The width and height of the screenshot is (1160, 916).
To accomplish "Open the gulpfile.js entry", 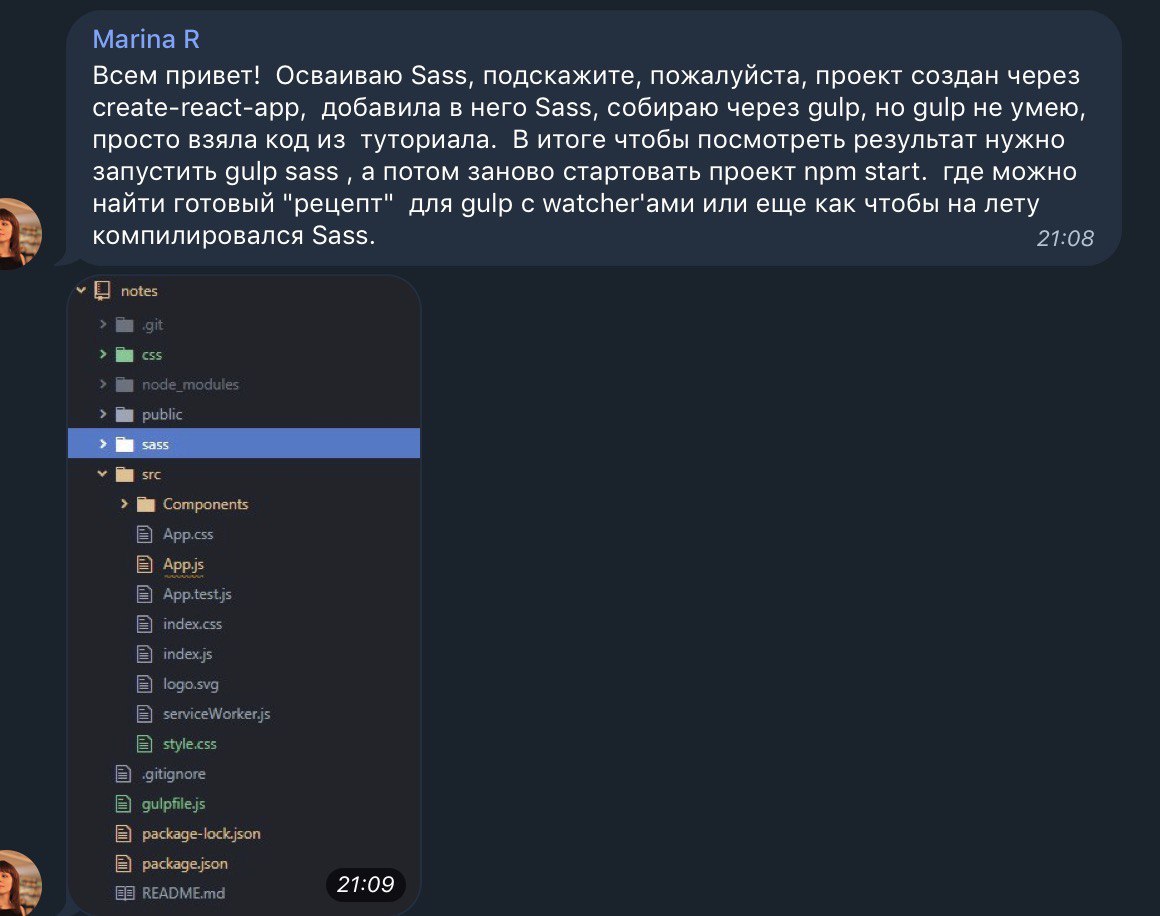I will coord(174,804).
